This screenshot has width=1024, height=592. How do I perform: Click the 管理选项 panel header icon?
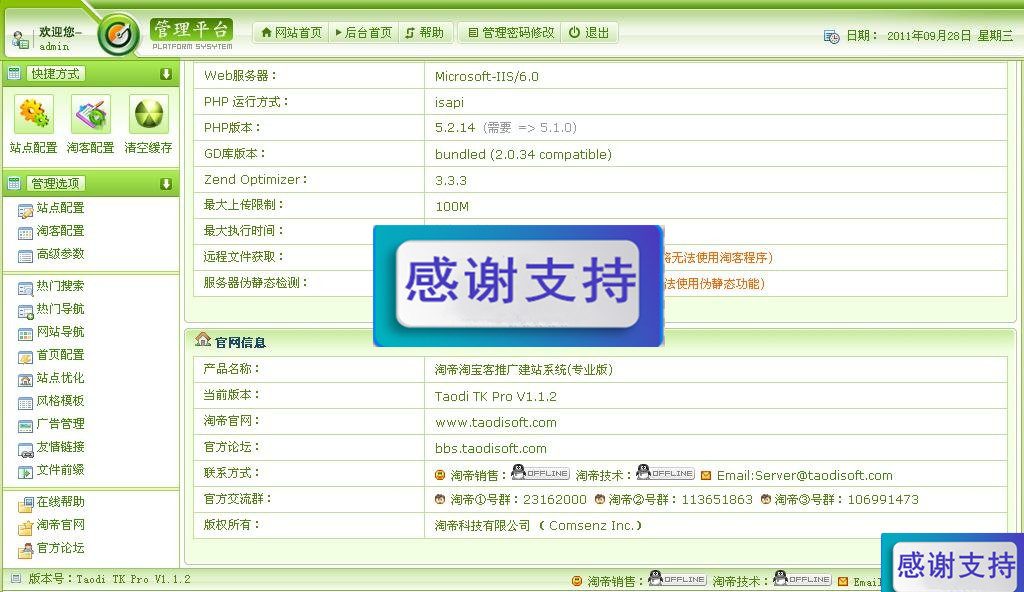tap(14, 184)
